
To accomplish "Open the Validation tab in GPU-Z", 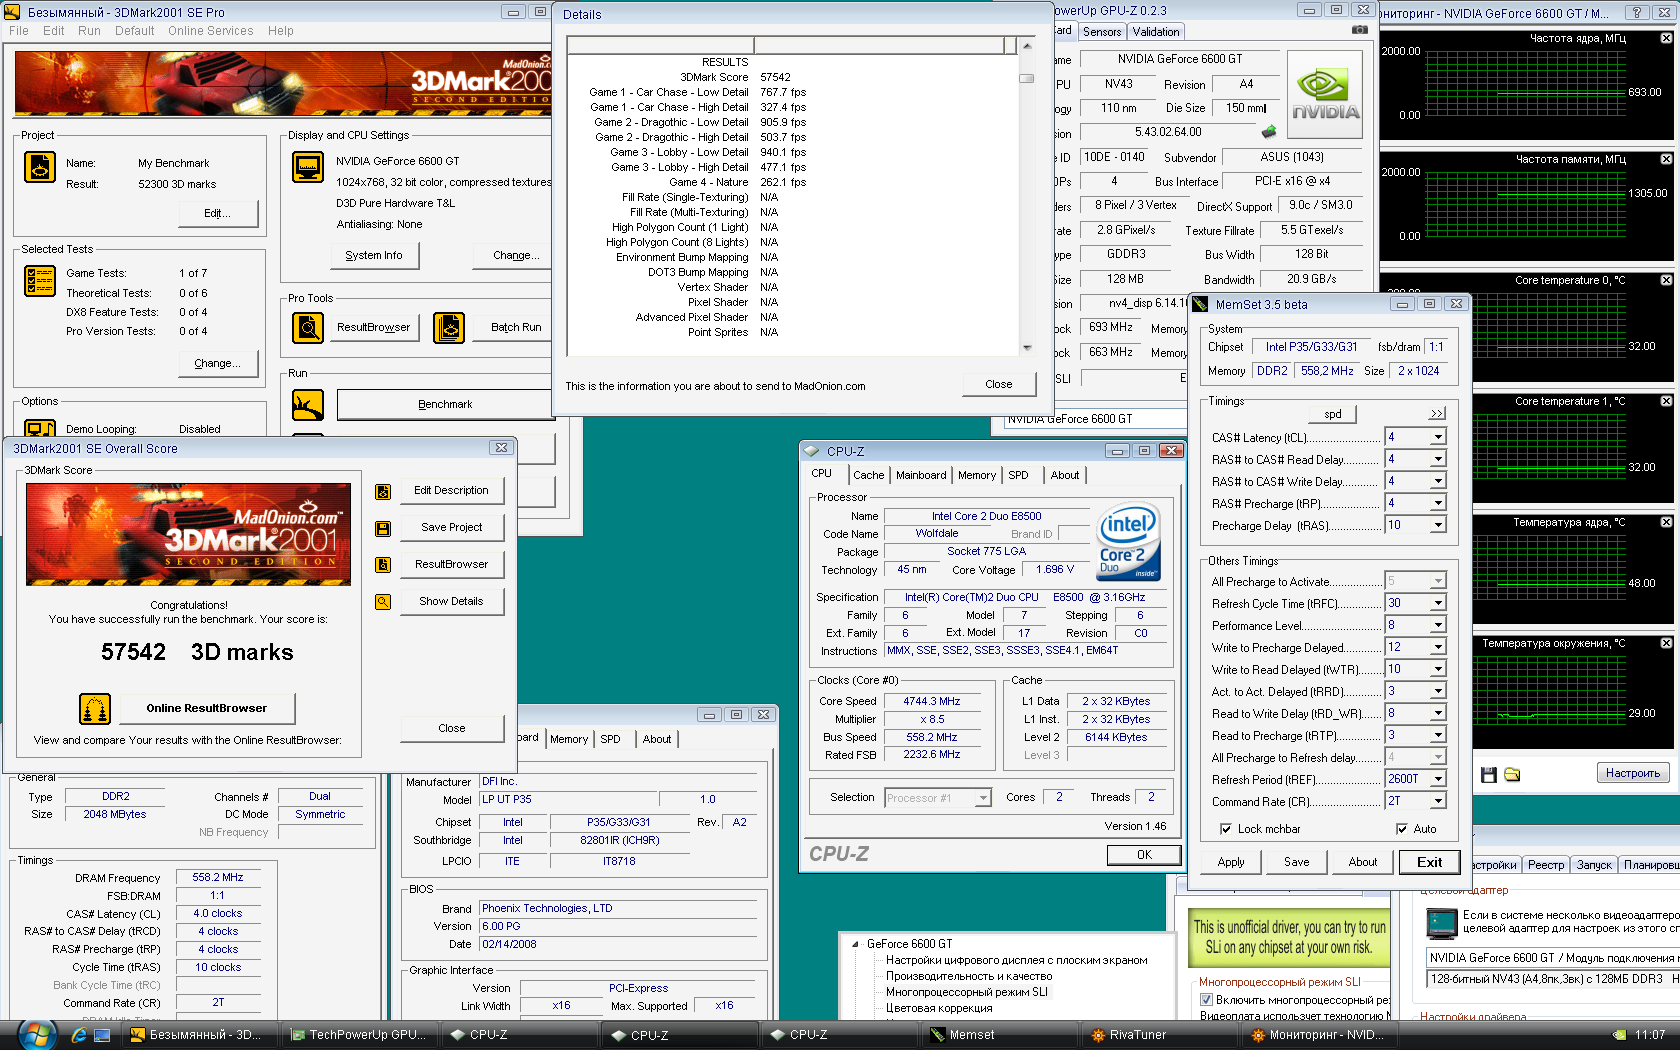I will click(1156, 32).
